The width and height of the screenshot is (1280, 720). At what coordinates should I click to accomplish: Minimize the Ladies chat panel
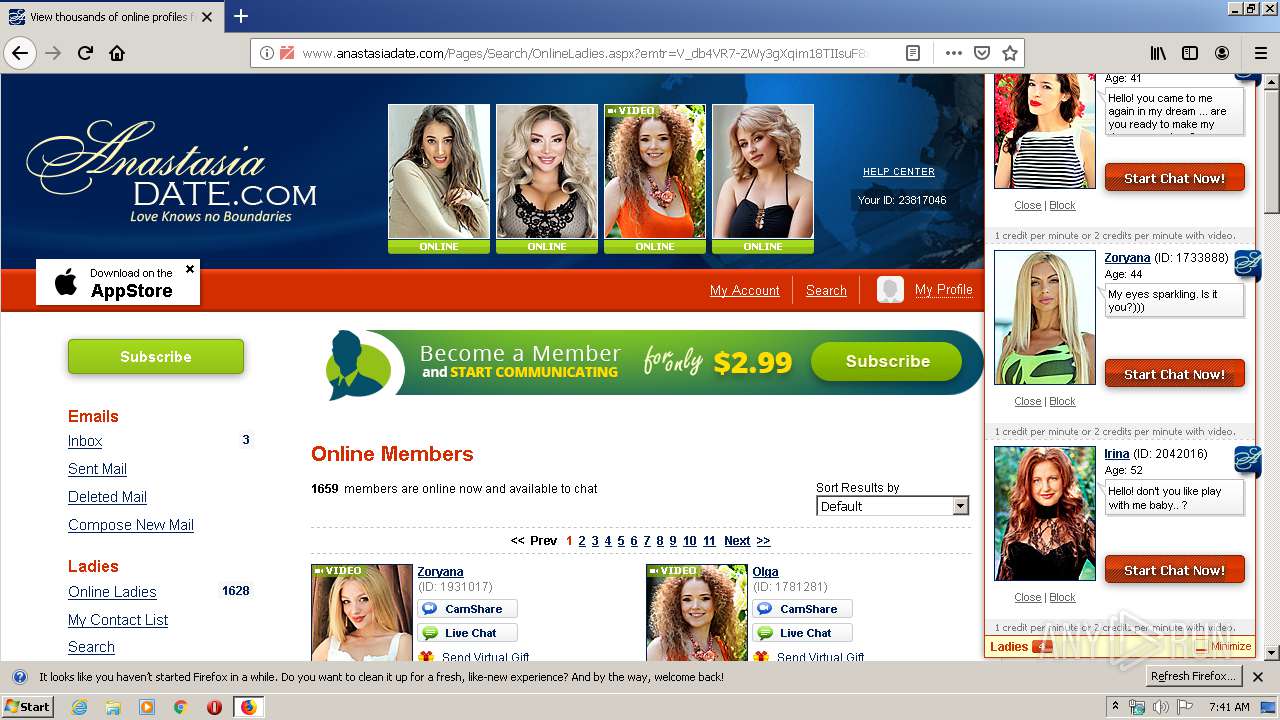point(1225,646)
